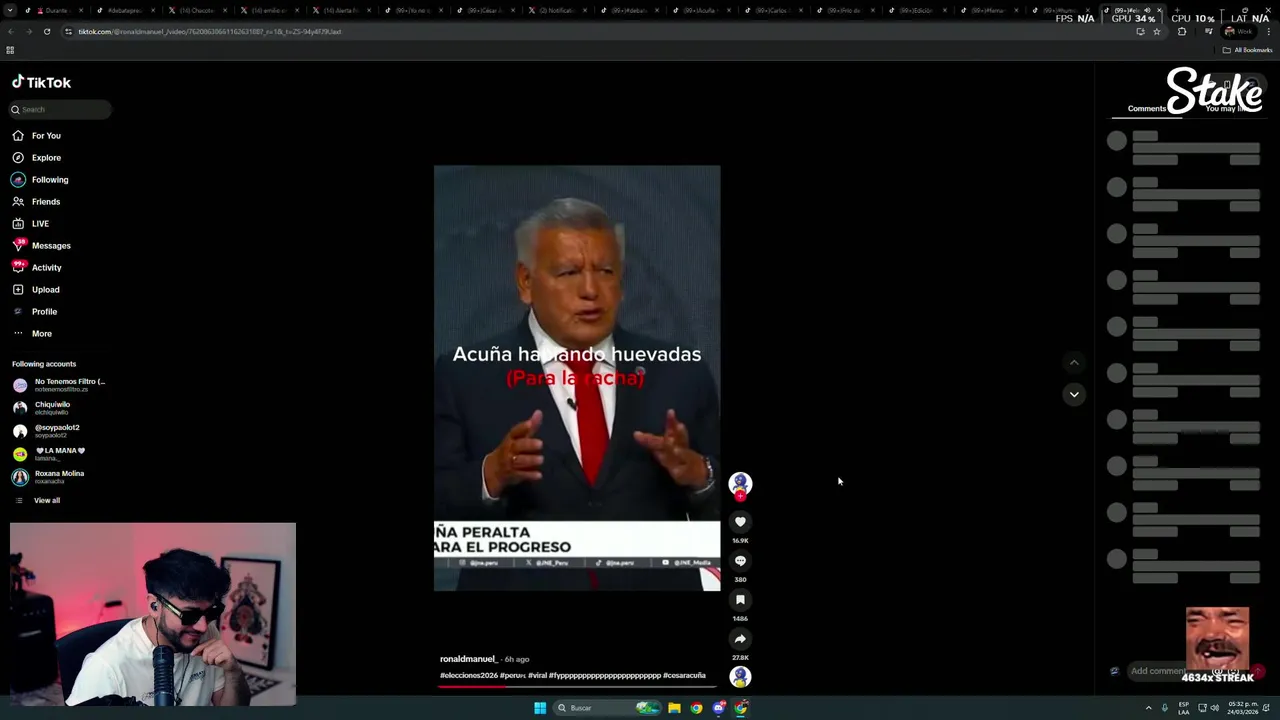Expand the More options menu
Viewport: 1280px width, 720px height.
[x=41, y=334]
